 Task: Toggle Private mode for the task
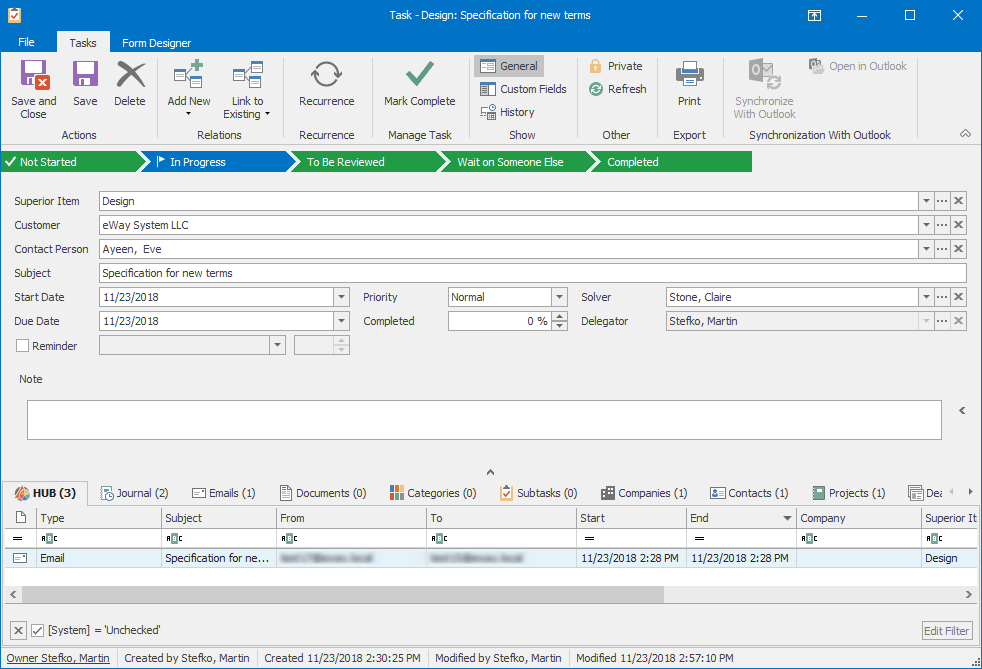click(616, 65)
